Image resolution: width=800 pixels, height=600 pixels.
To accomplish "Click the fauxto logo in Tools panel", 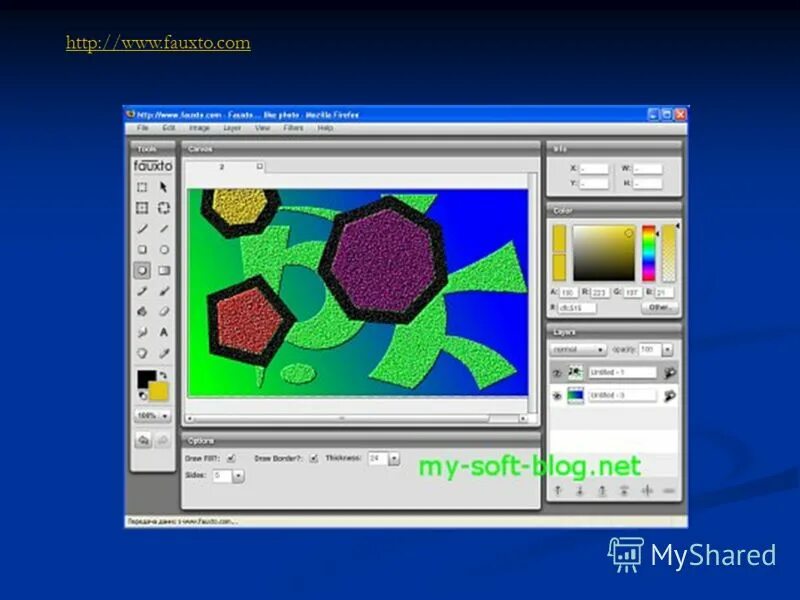I will click(153, 166).
